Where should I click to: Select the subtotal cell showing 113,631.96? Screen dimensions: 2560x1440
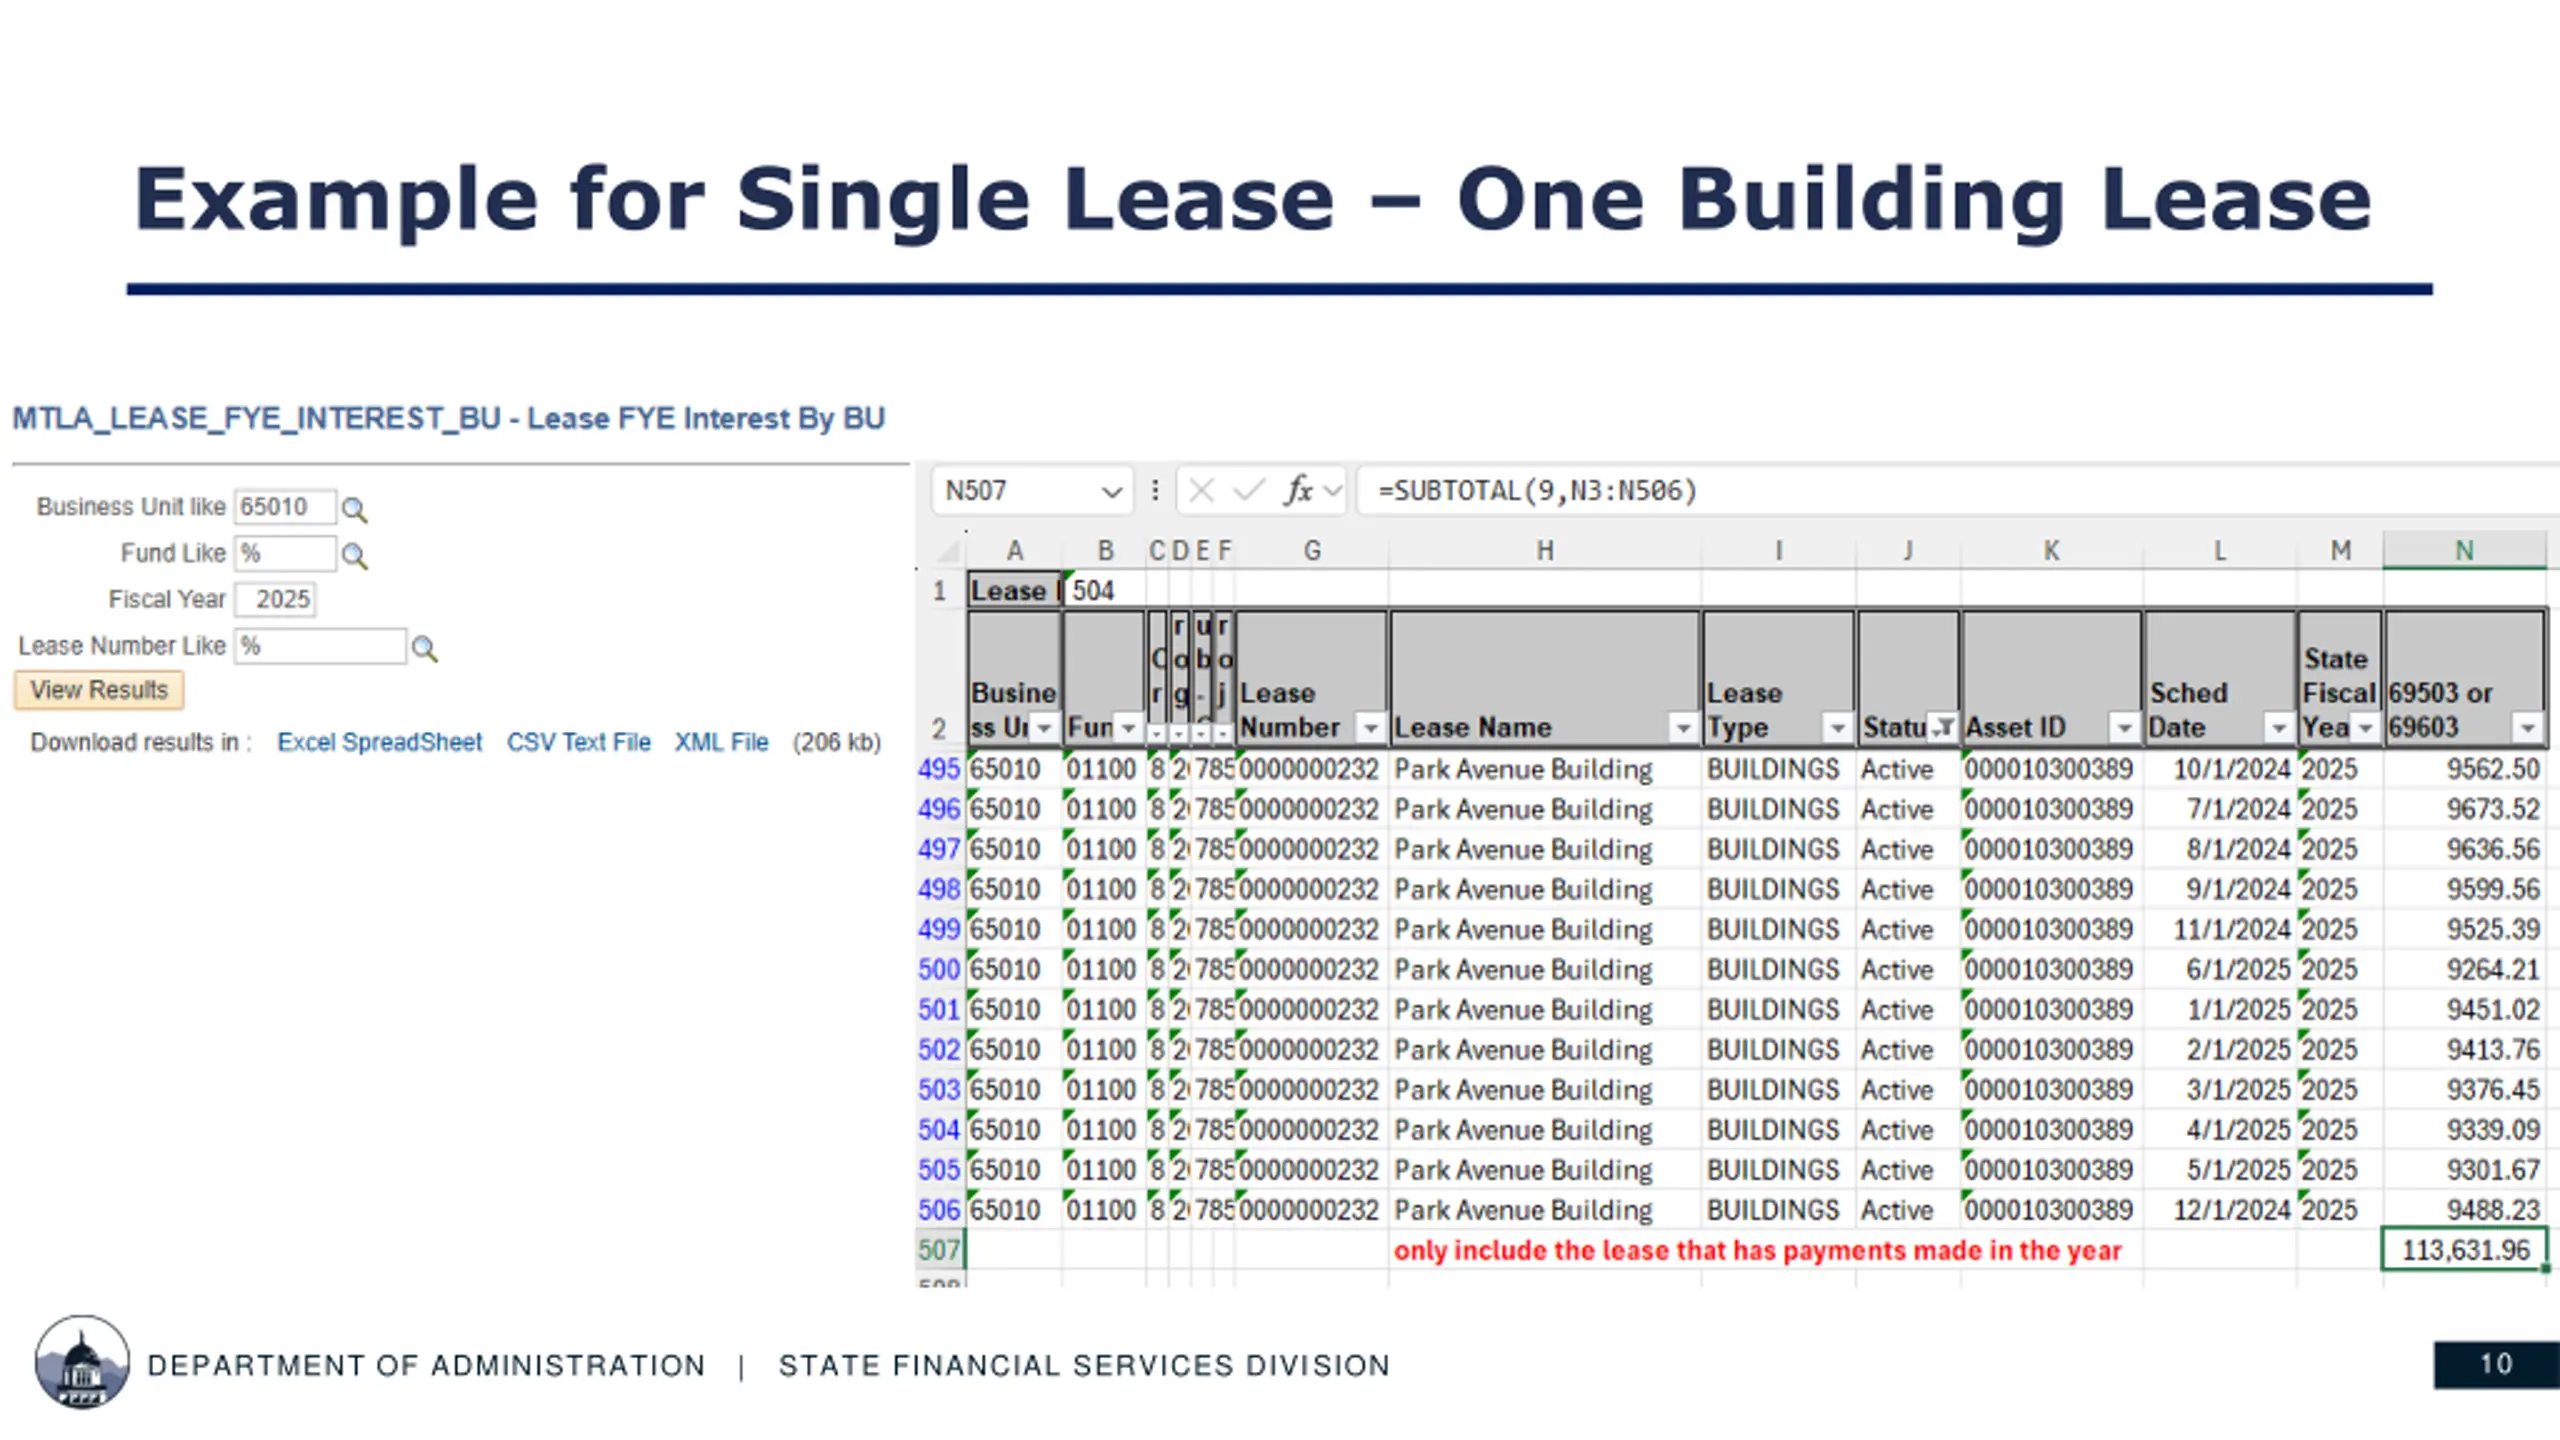tap(2464, 1250)
